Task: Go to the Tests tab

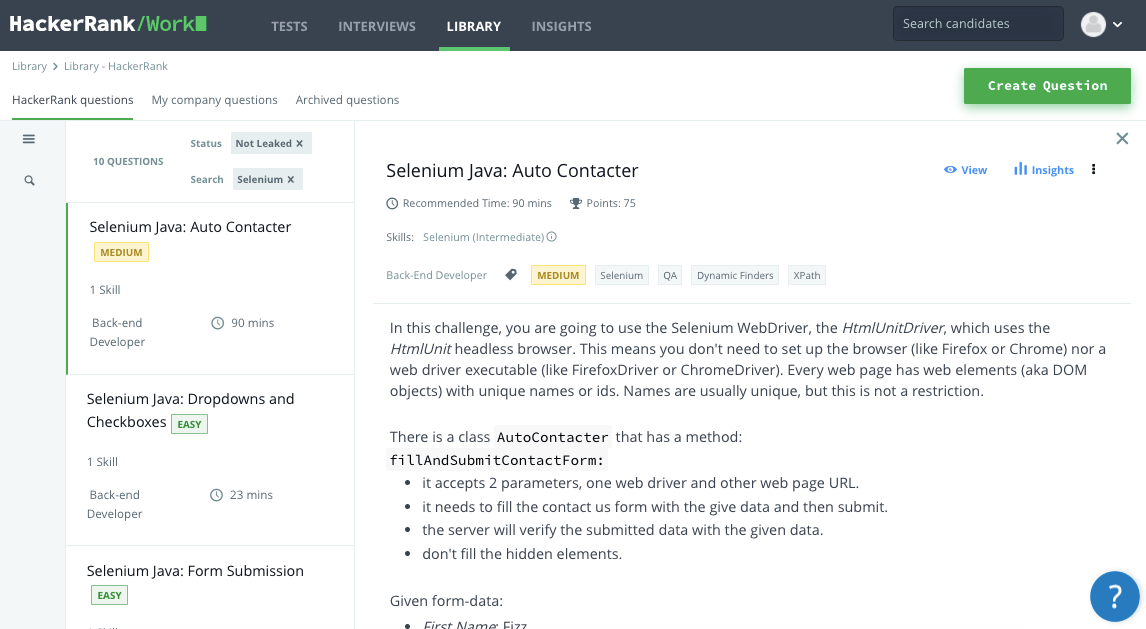Action: pos(289,26)
